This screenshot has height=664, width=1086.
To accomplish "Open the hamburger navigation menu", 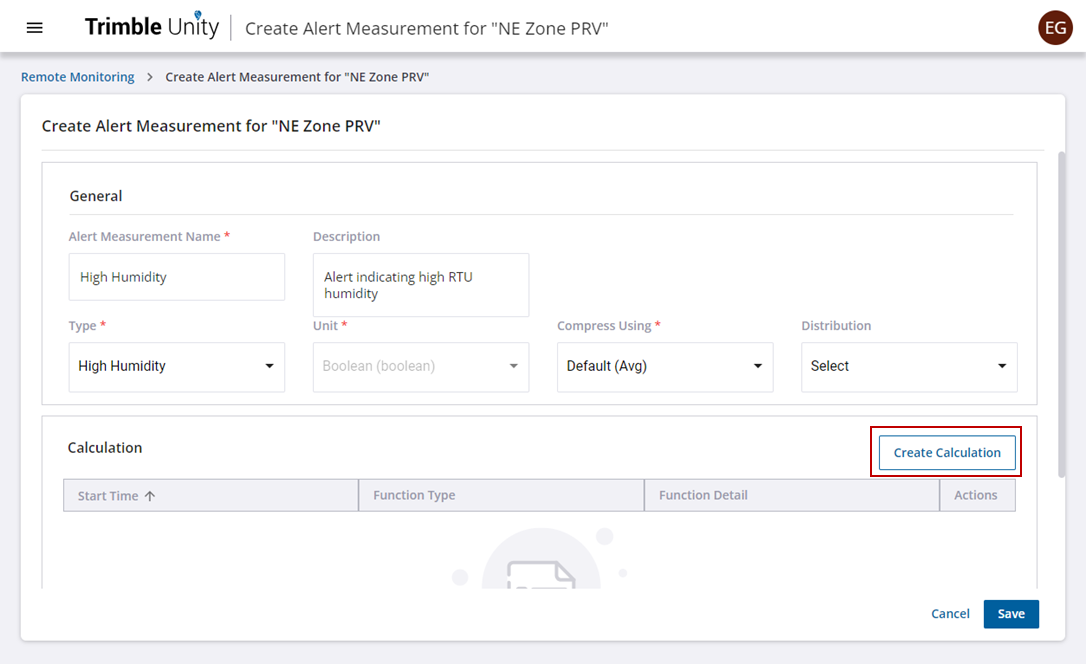I will [35, 27].
